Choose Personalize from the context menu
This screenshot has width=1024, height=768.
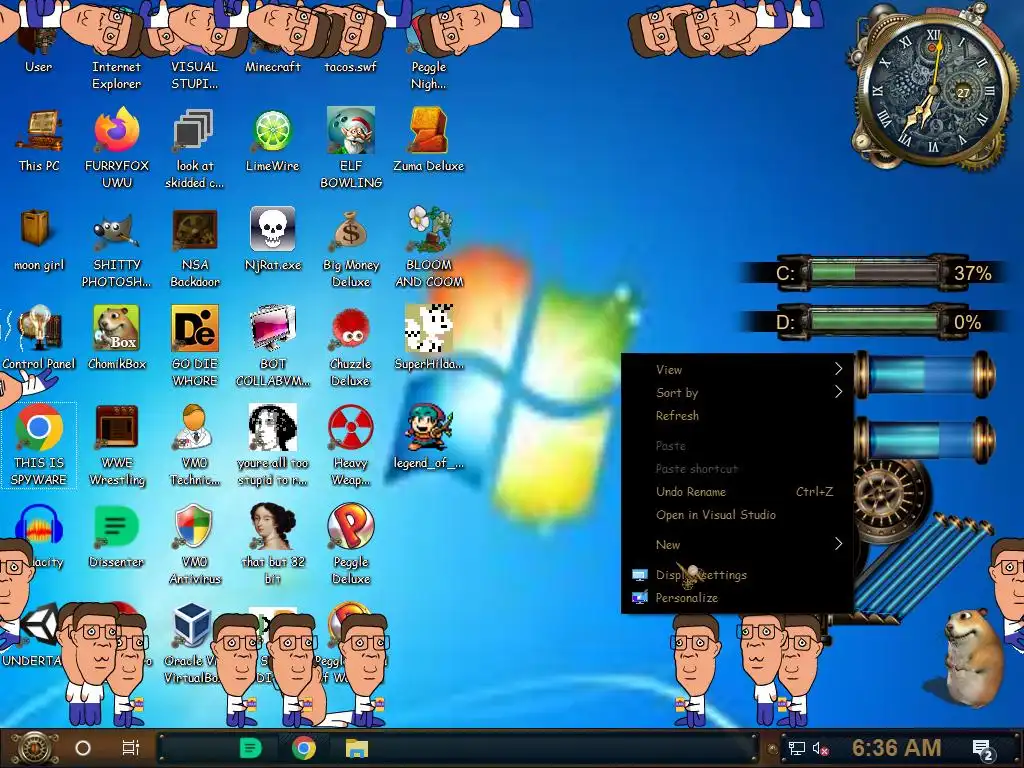737,598
